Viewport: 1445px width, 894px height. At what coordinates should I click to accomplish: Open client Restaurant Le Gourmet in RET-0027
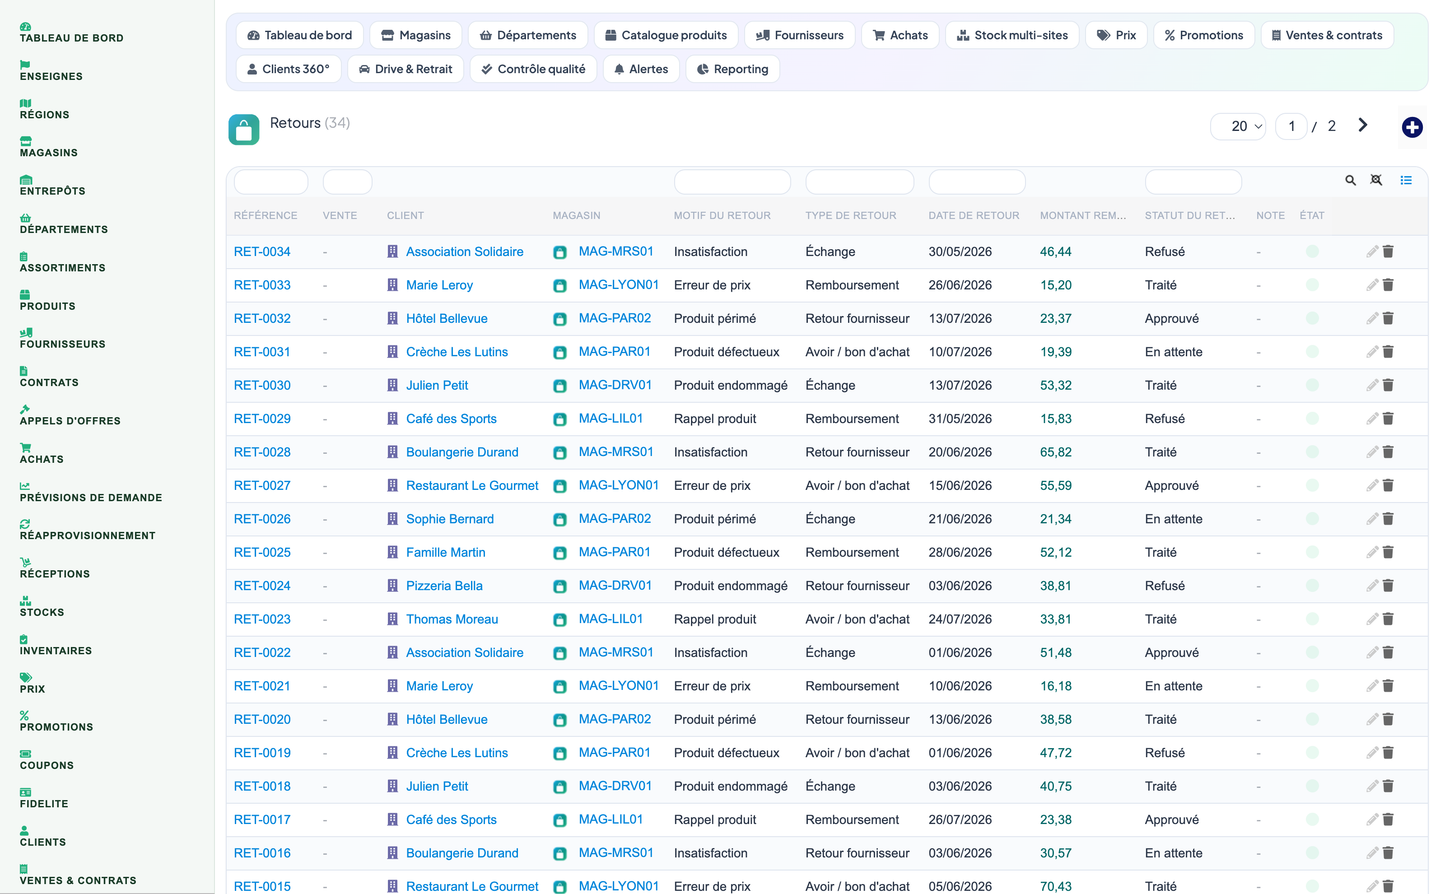[472, 486]
